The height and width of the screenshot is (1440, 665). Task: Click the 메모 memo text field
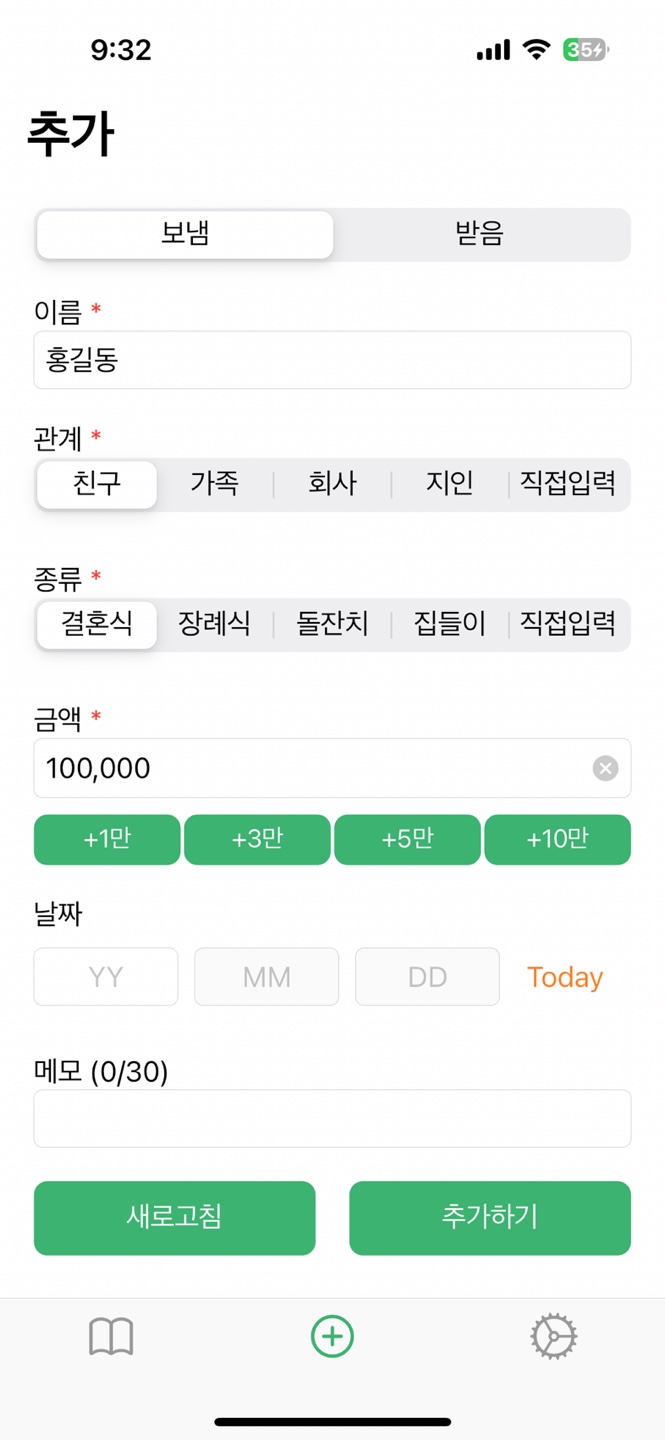332,1118
